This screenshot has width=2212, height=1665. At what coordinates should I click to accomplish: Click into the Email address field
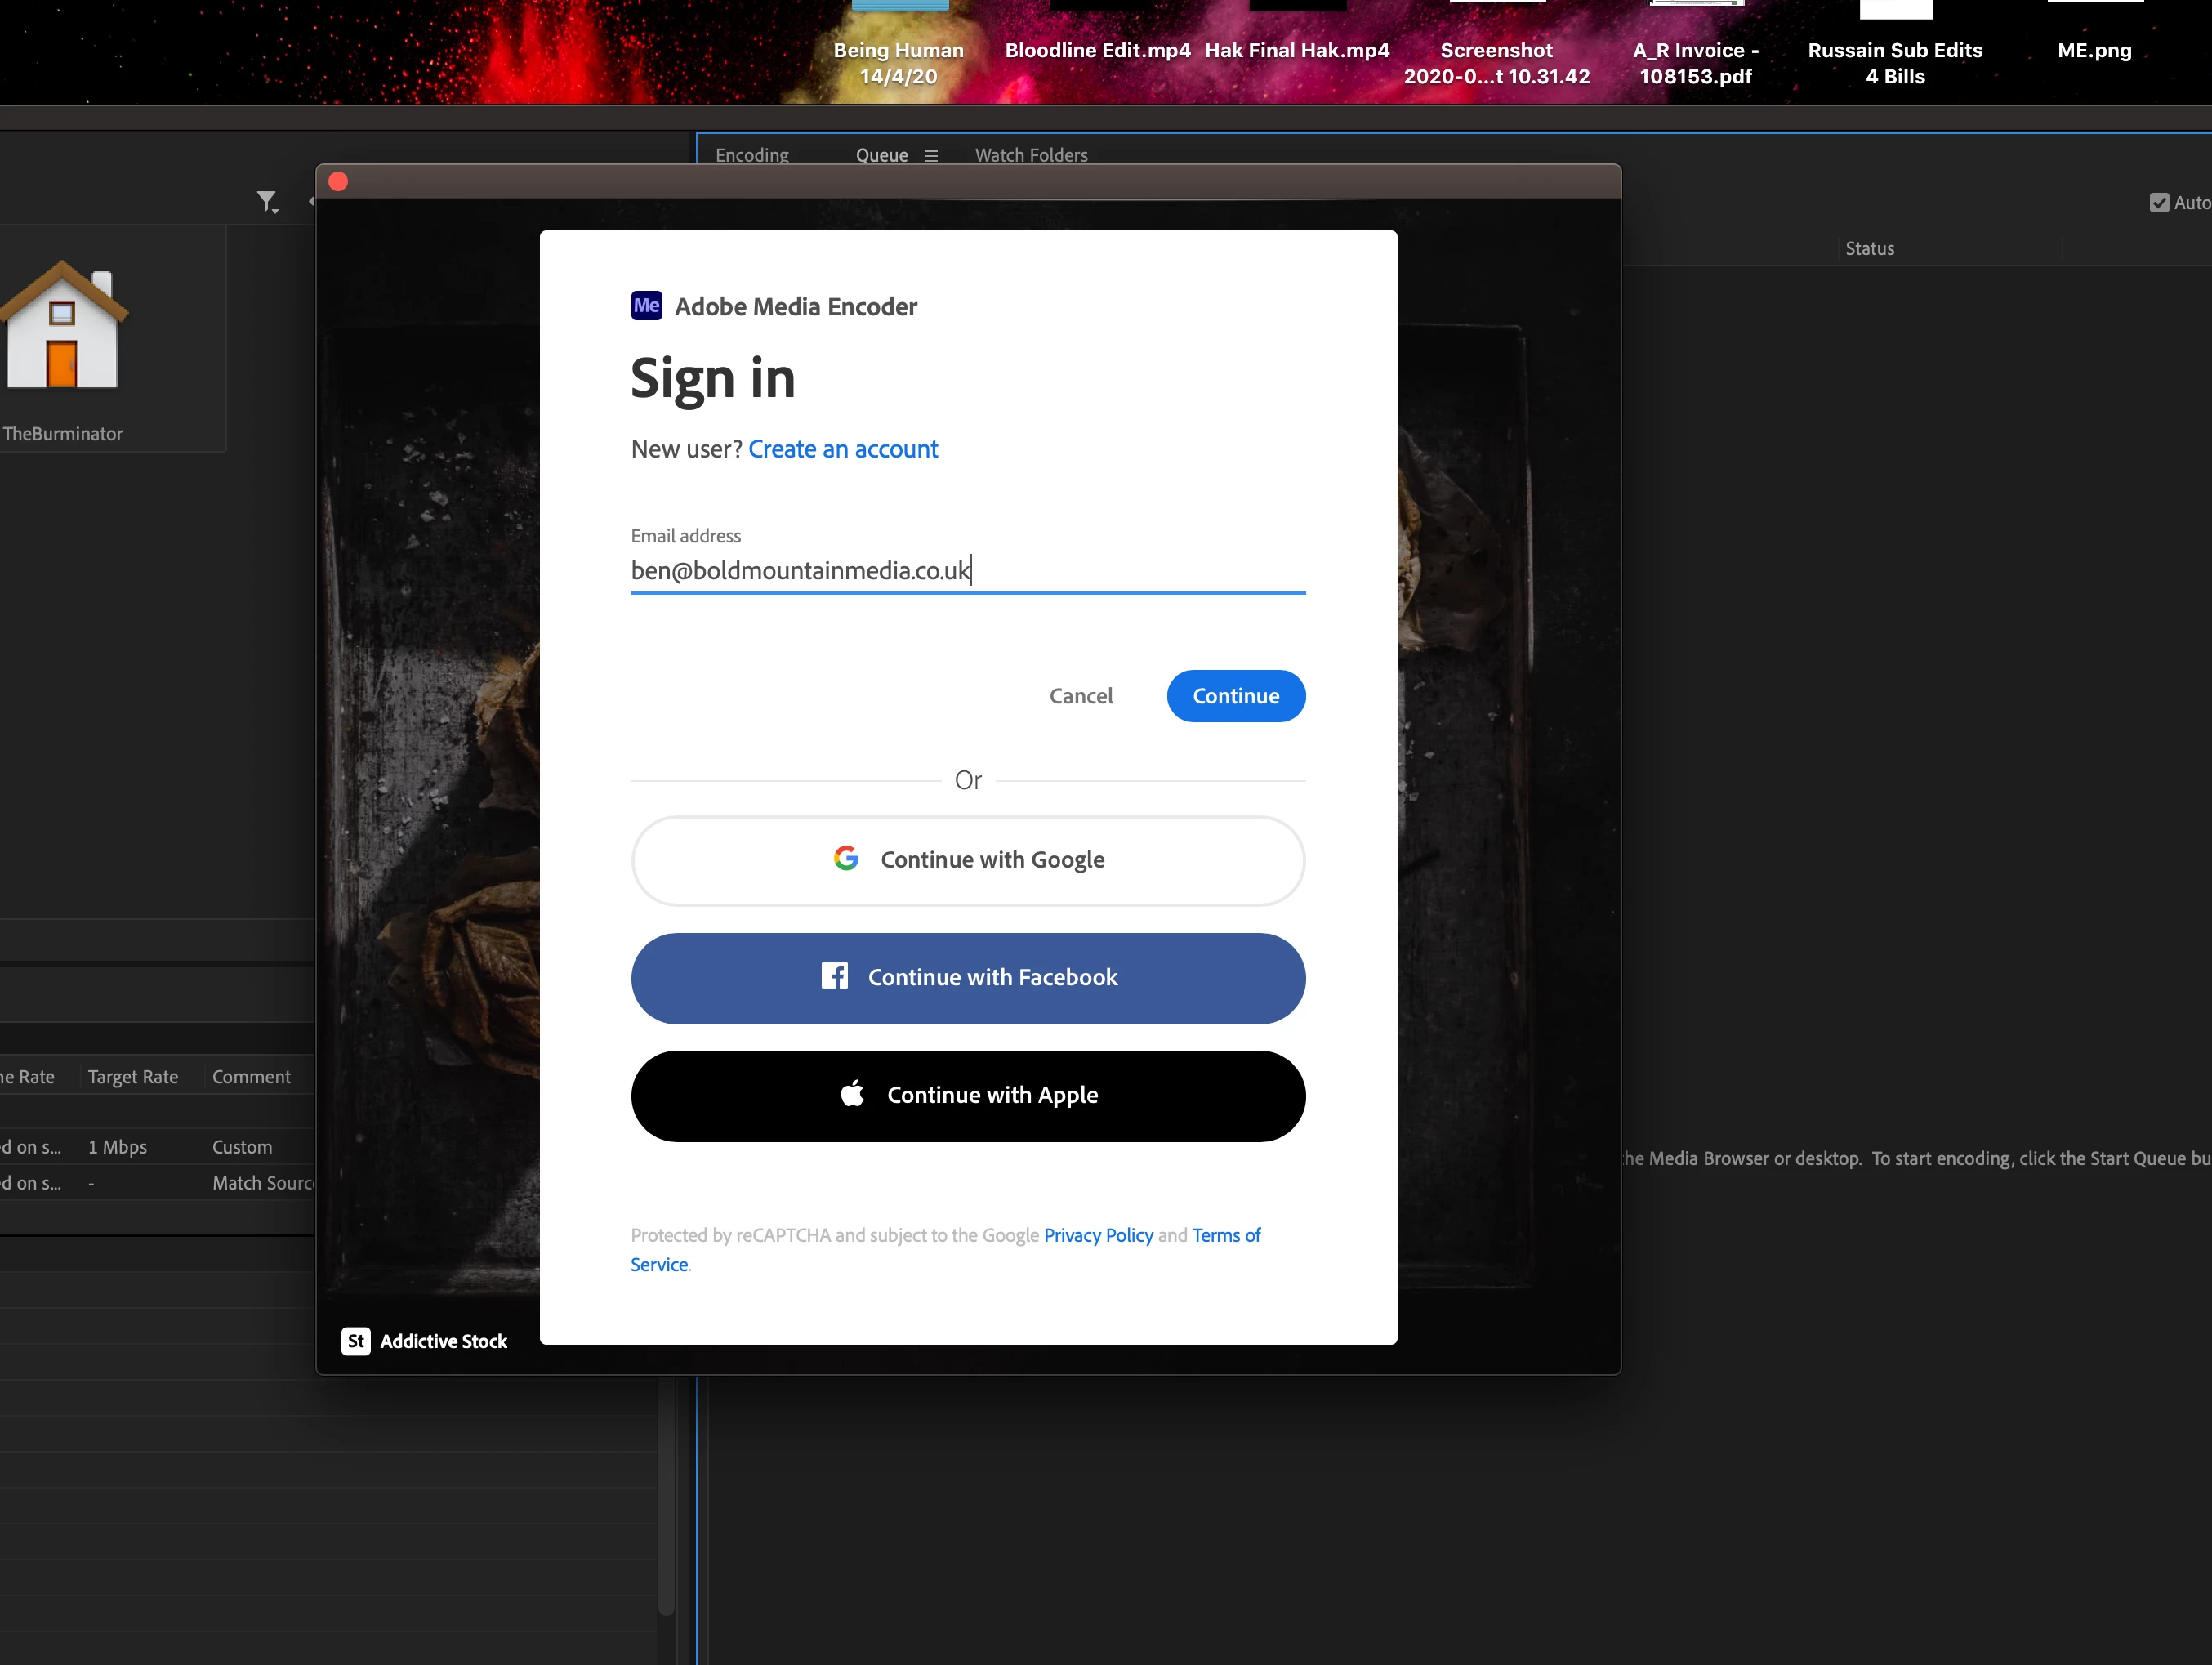(967, 571)
